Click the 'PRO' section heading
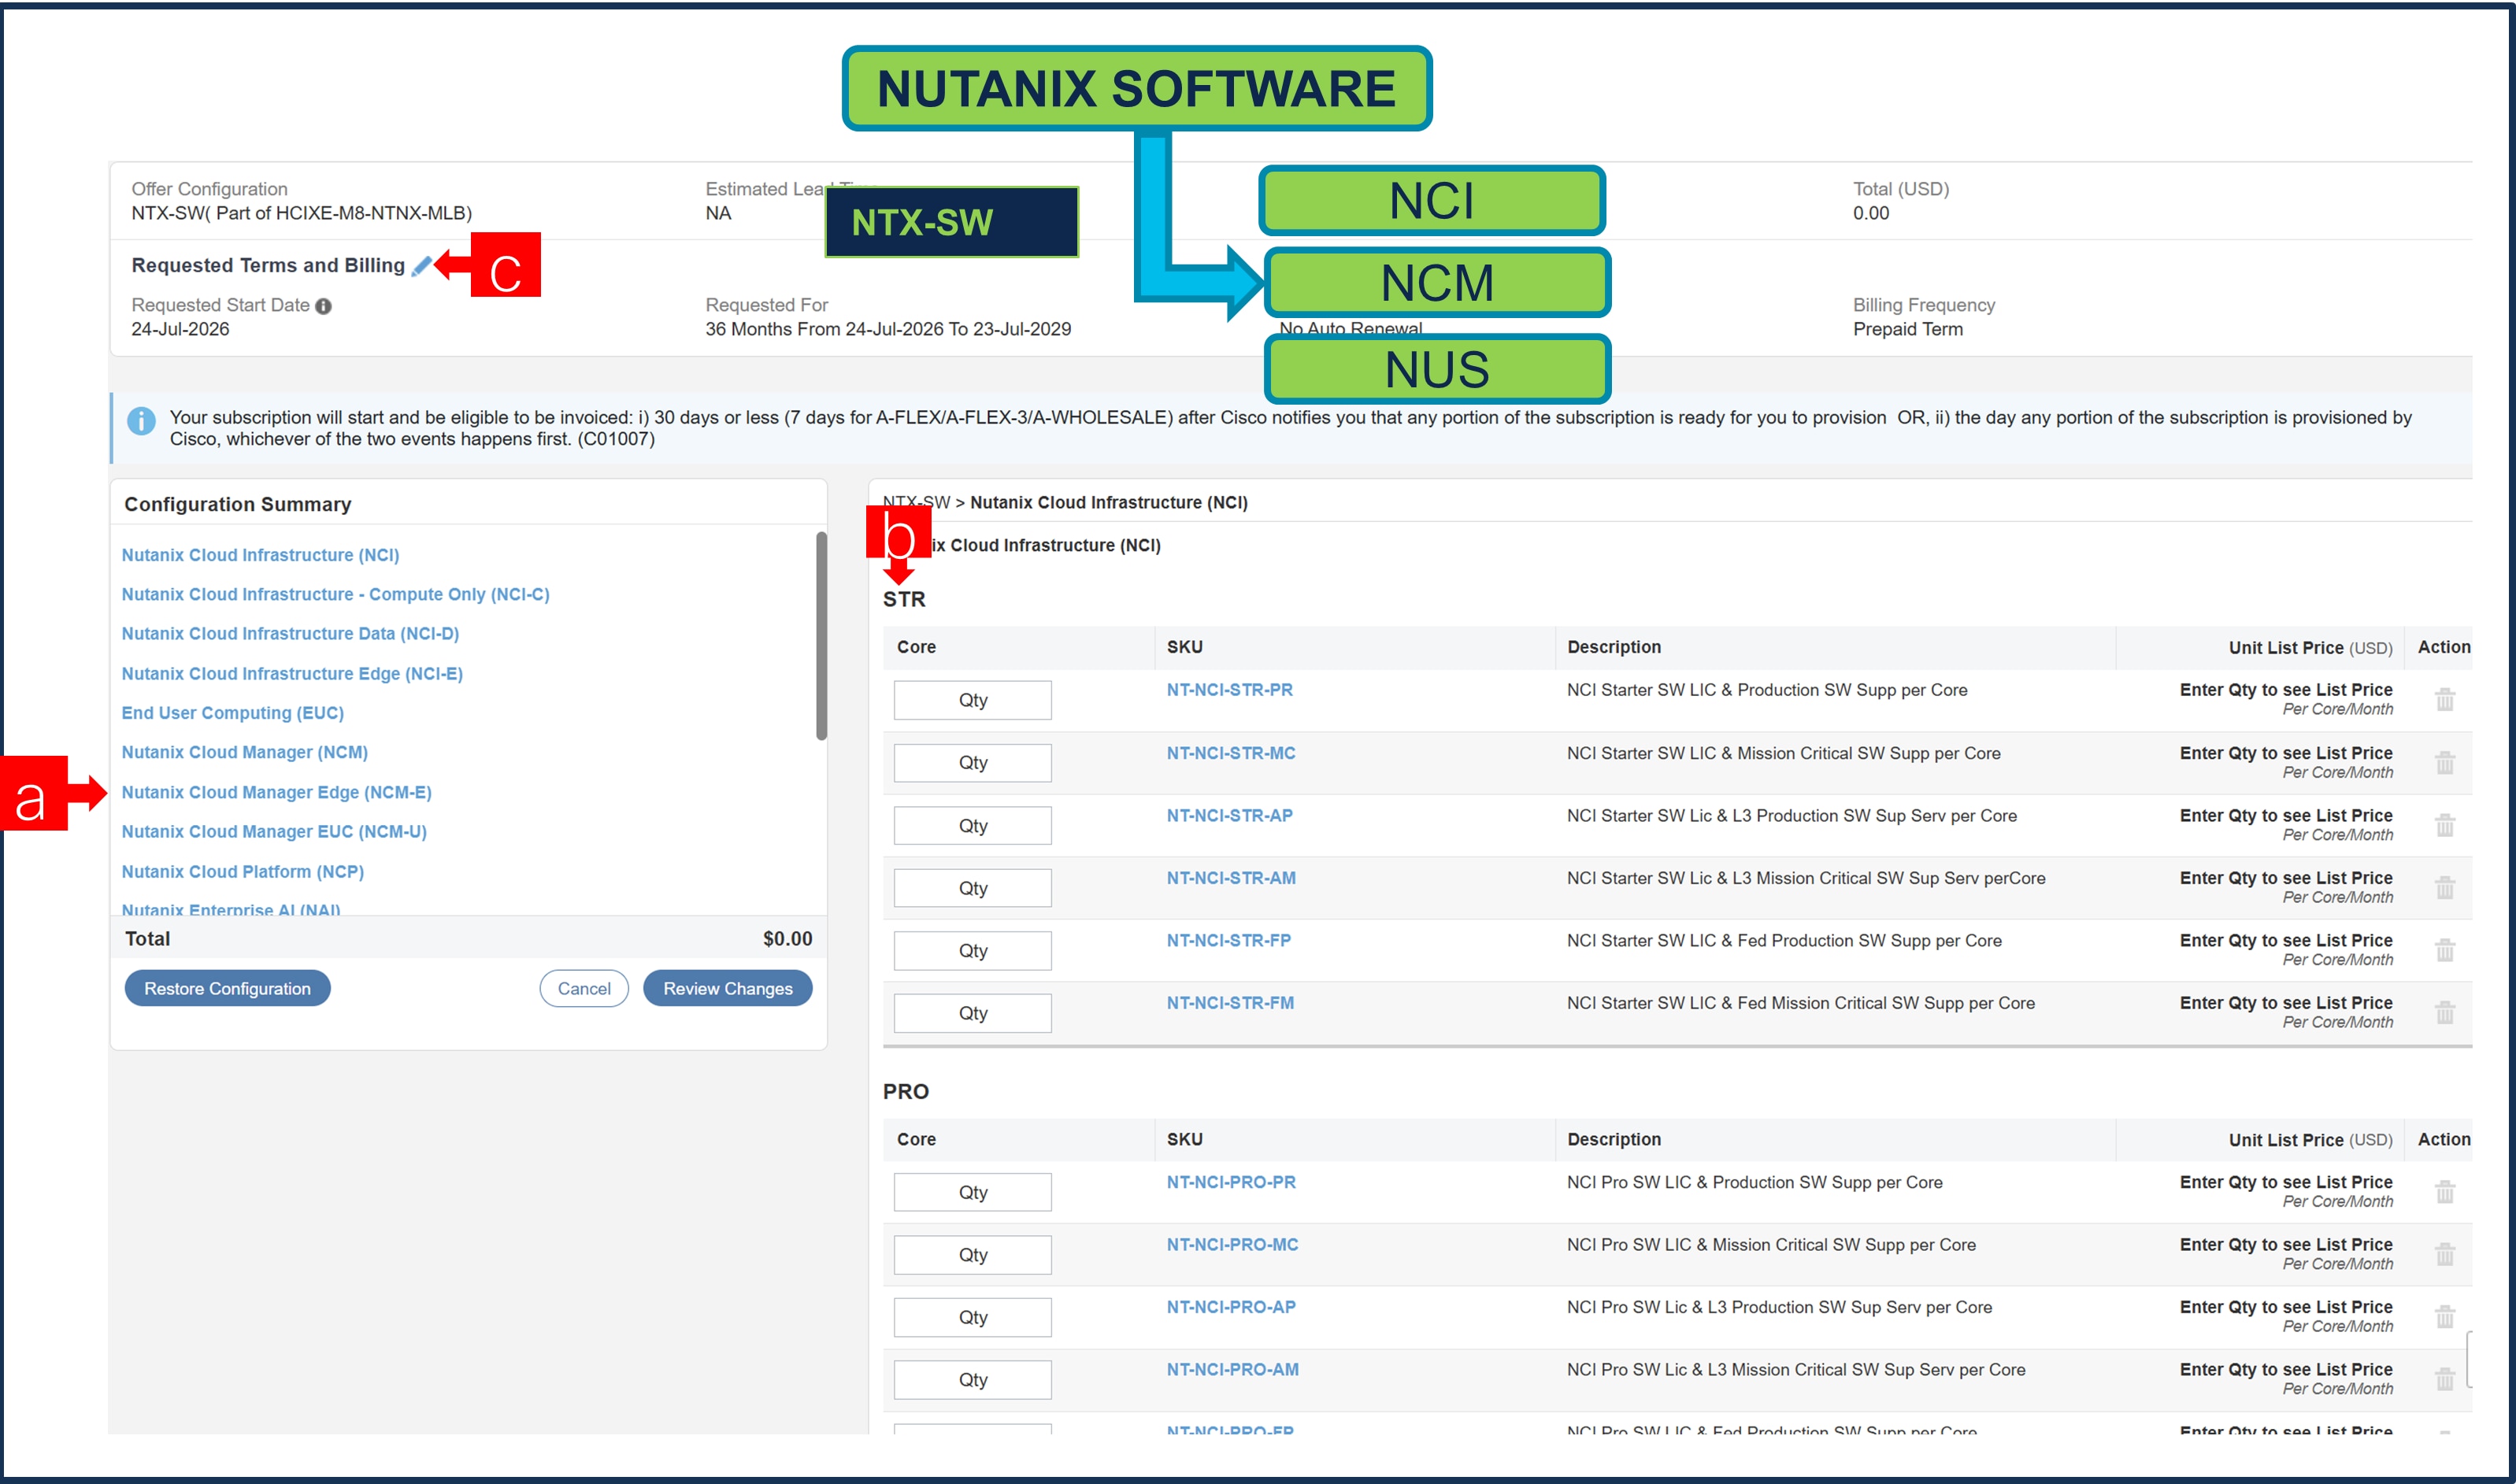The image size is (2516, 1484). coord(905,1092)
